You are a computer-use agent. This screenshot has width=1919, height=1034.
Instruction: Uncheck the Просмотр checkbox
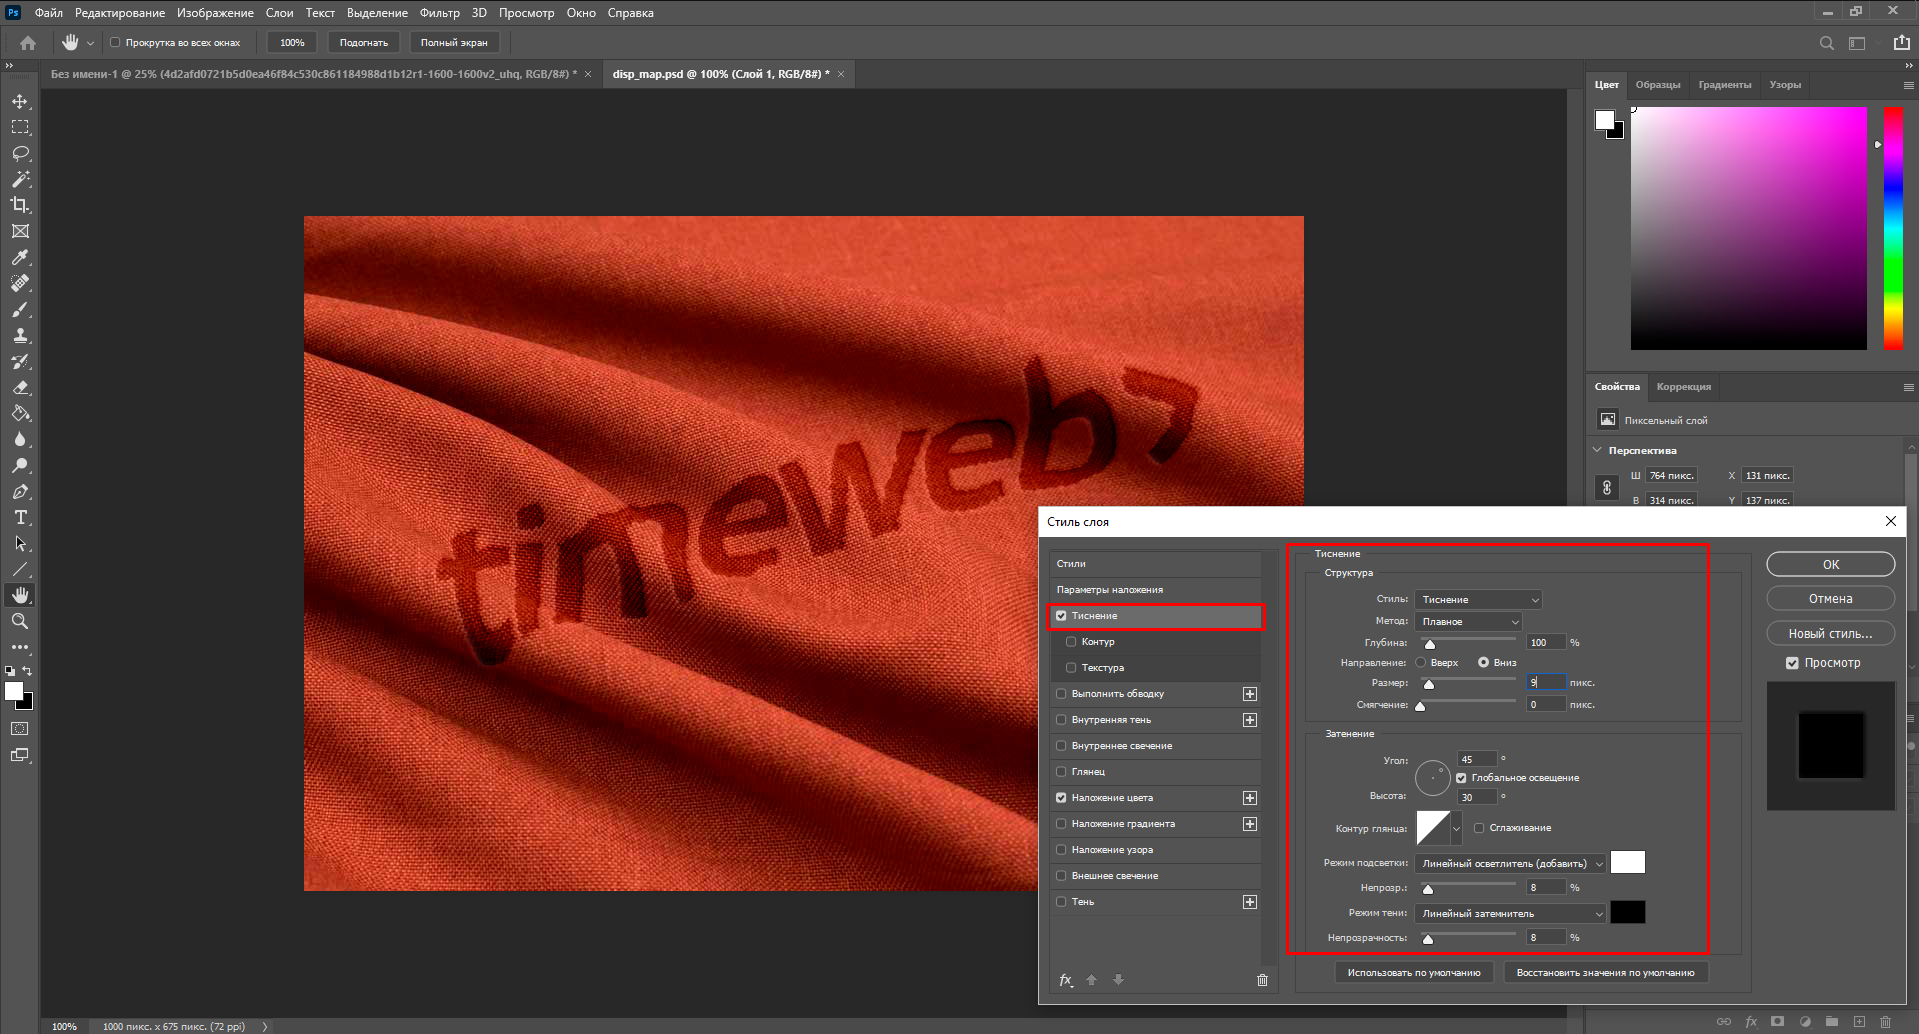click(1792, 663)
